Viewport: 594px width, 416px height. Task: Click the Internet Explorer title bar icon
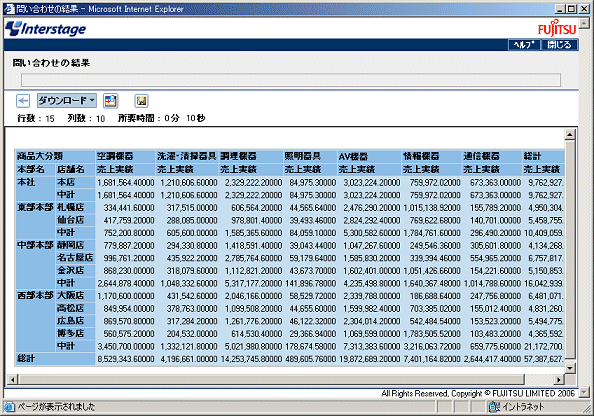9,9
